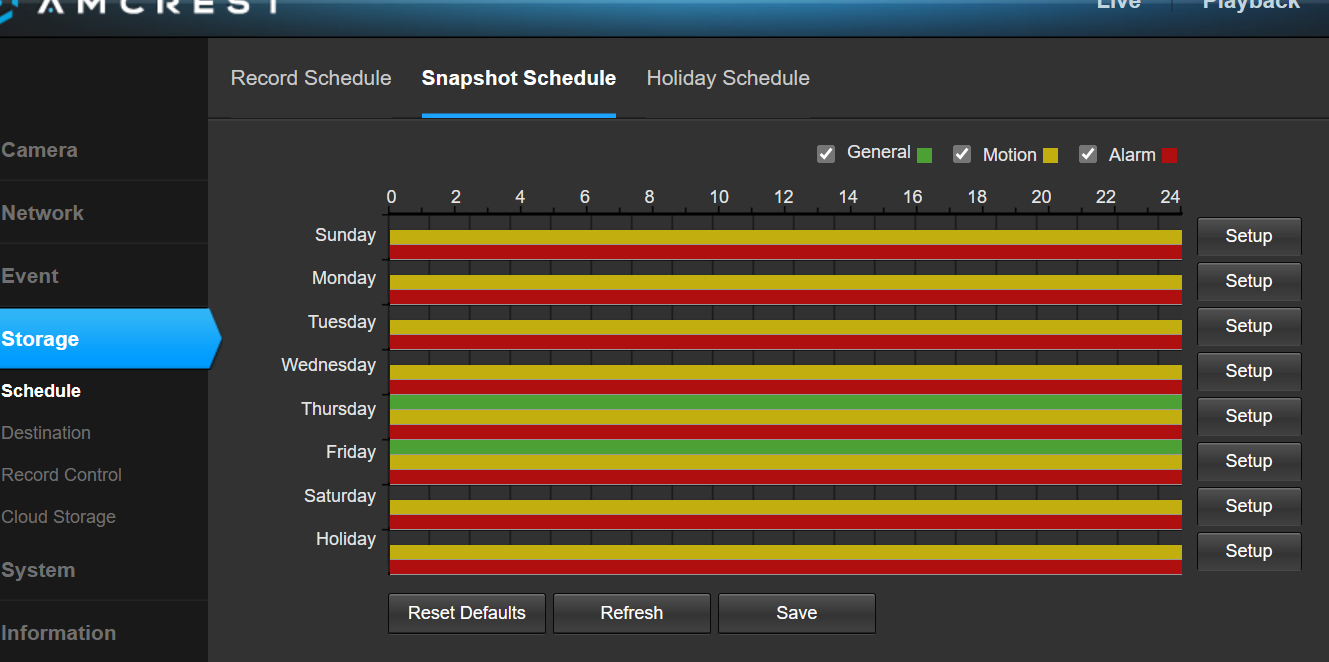The width and height of the screenshot is (1329, 662).
Task: Expand the System sidebar section
Action: [38, 570]
